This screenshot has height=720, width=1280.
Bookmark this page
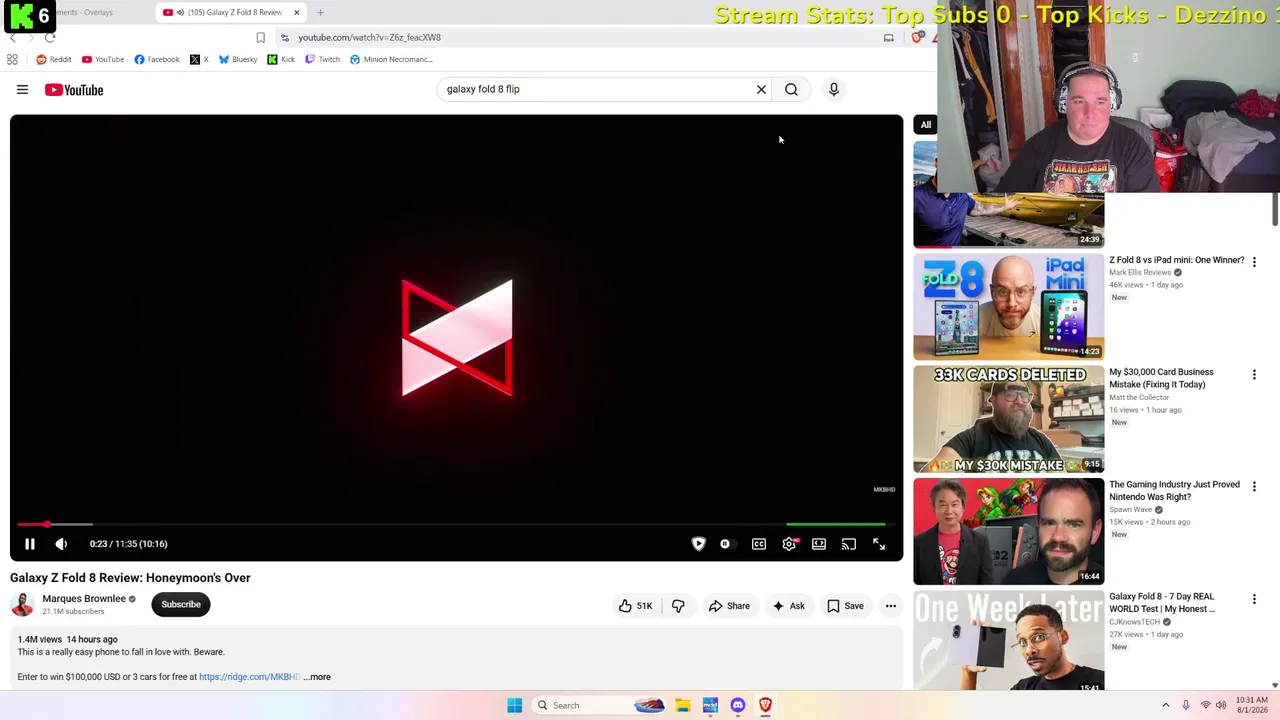pos(260,38)
